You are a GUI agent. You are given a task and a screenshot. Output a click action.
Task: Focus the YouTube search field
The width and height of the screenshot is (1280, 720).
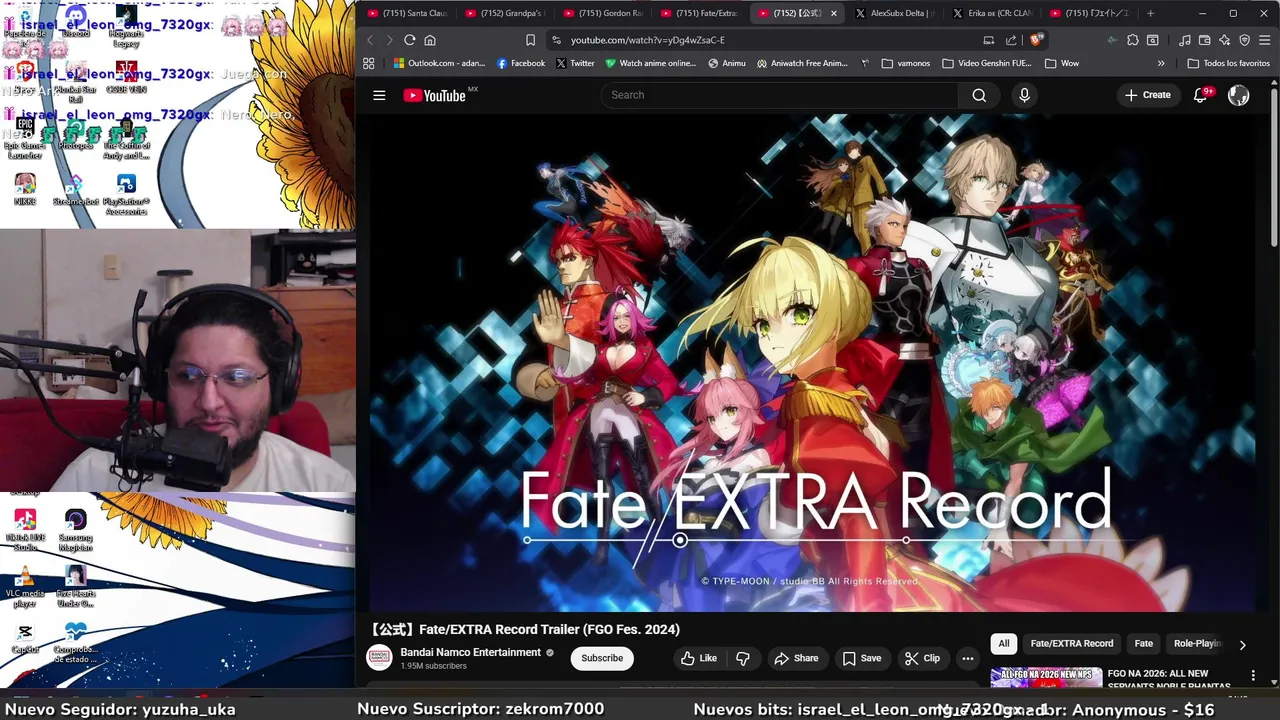pyautogui.click(x=780, y=95)
